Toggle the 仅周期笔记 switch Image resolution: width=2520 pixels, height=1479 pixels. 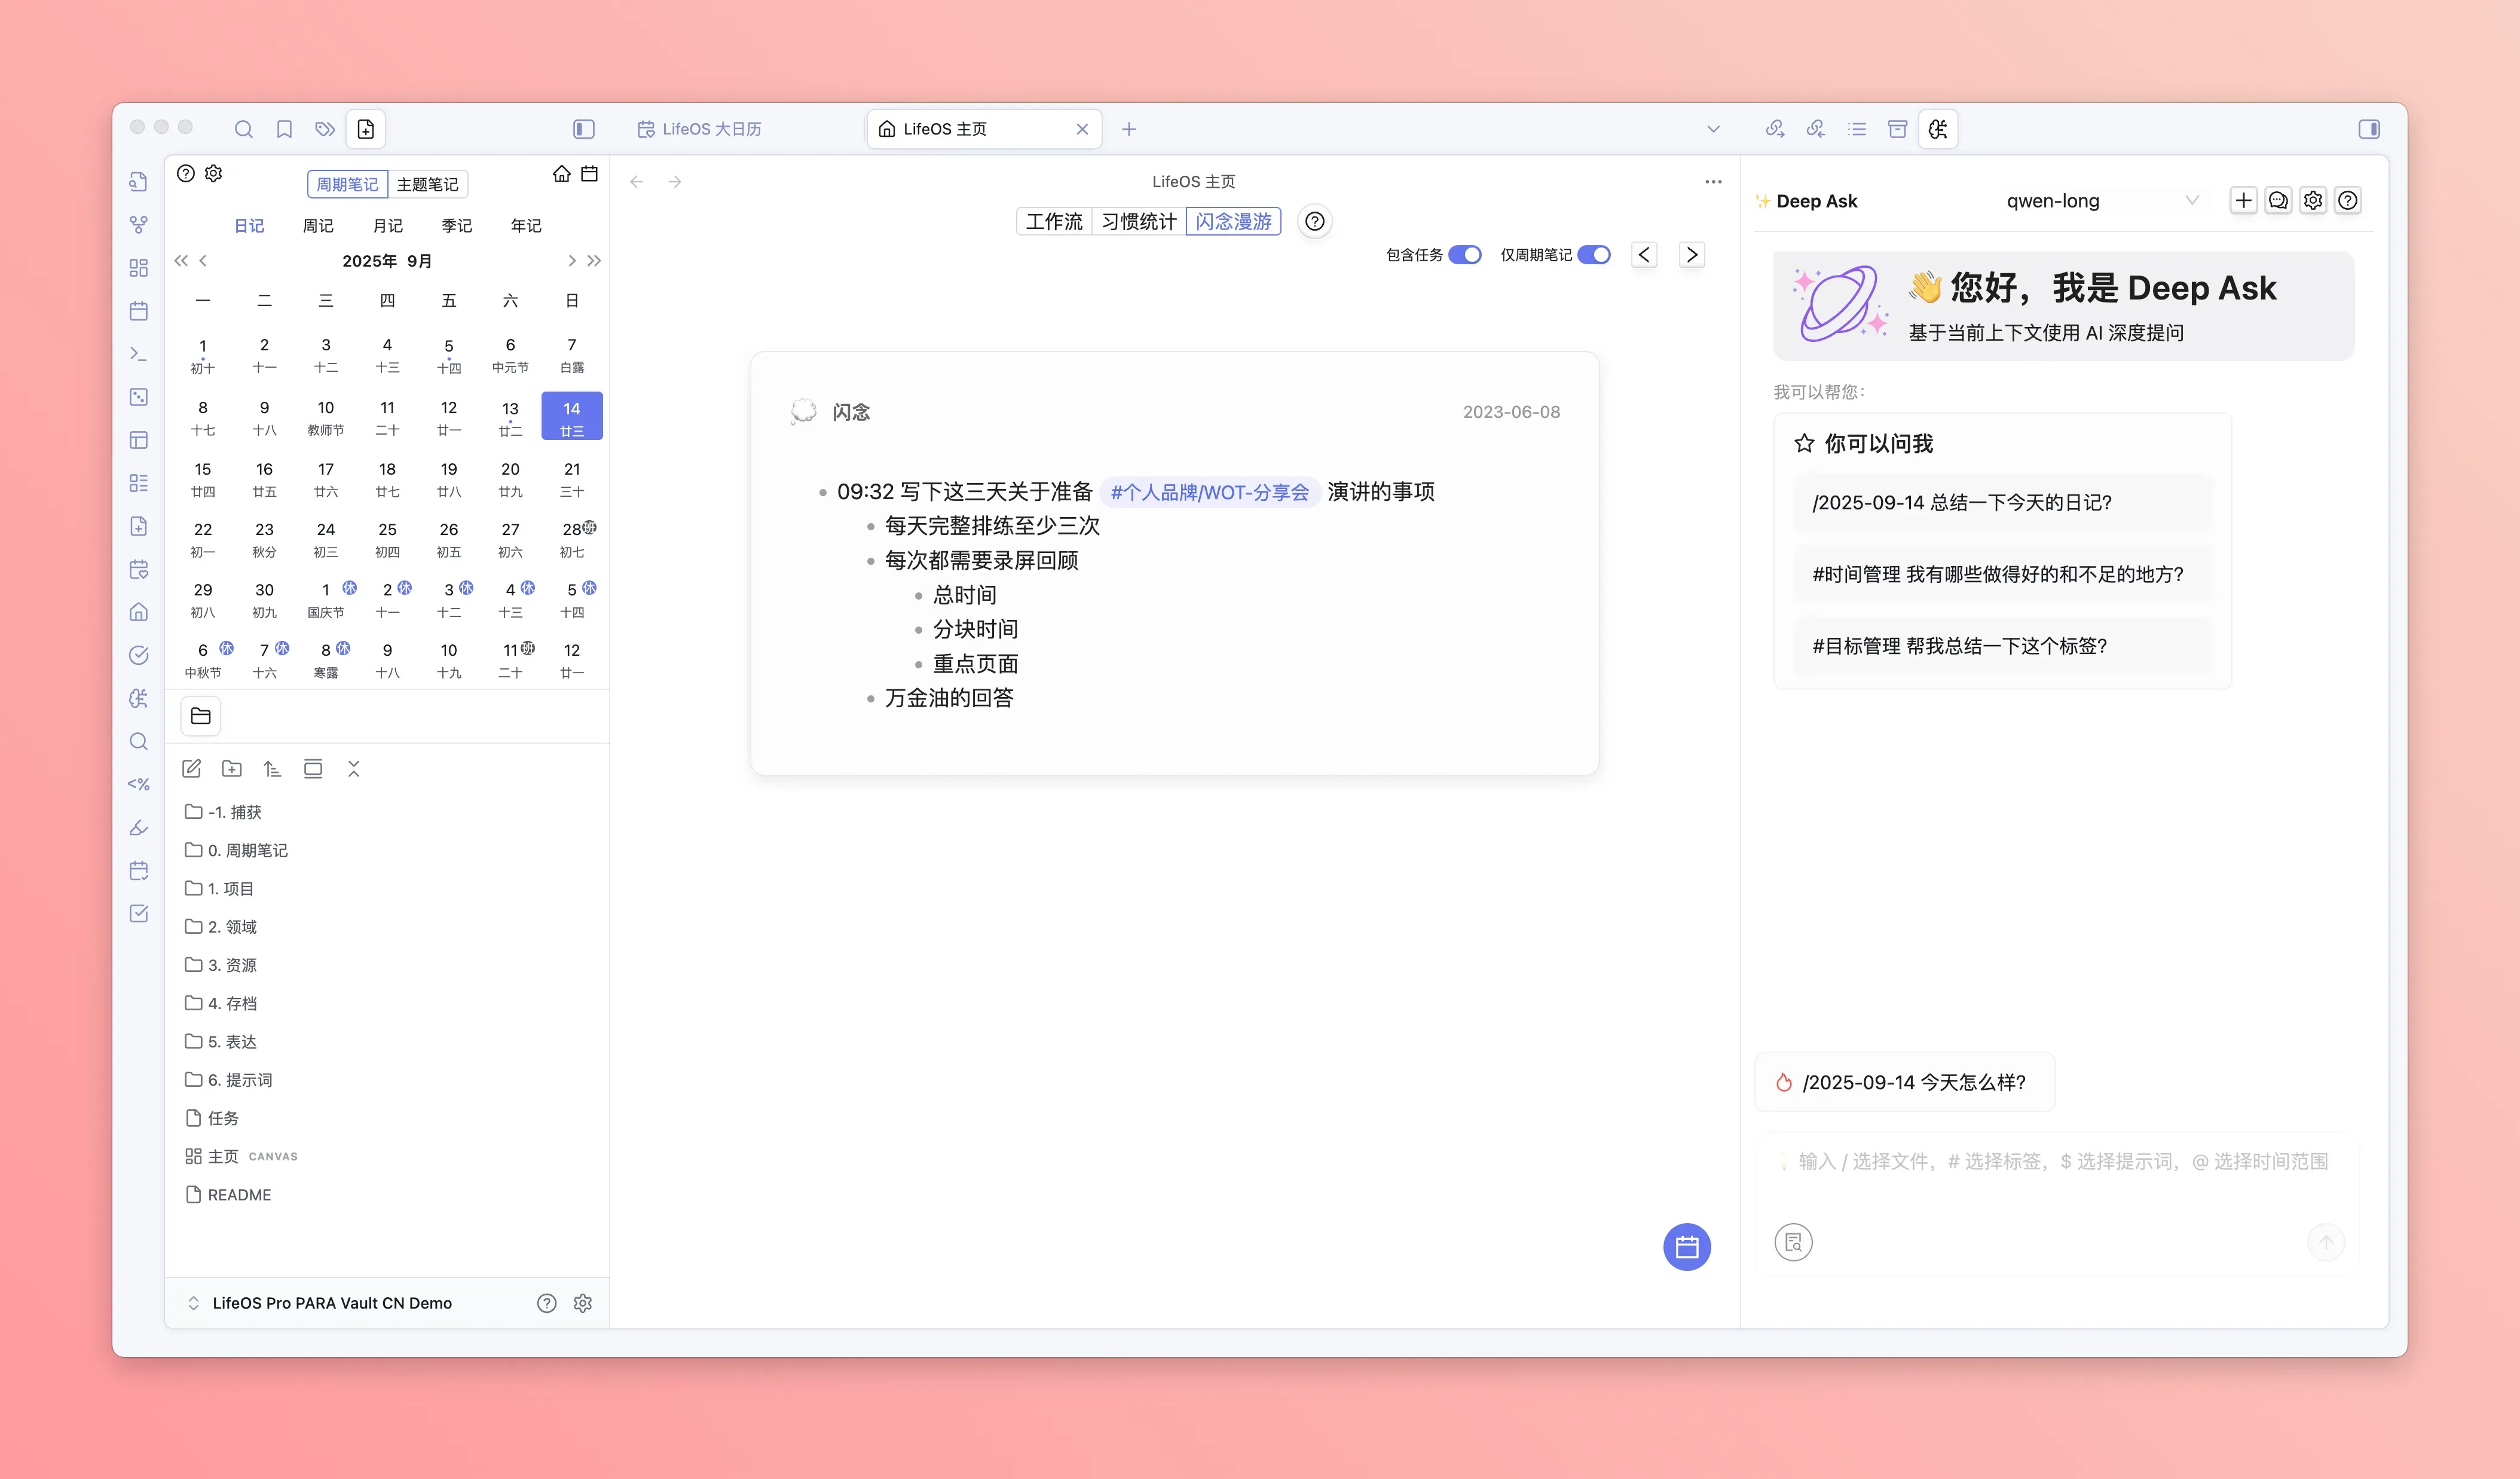coord(1594,255)
